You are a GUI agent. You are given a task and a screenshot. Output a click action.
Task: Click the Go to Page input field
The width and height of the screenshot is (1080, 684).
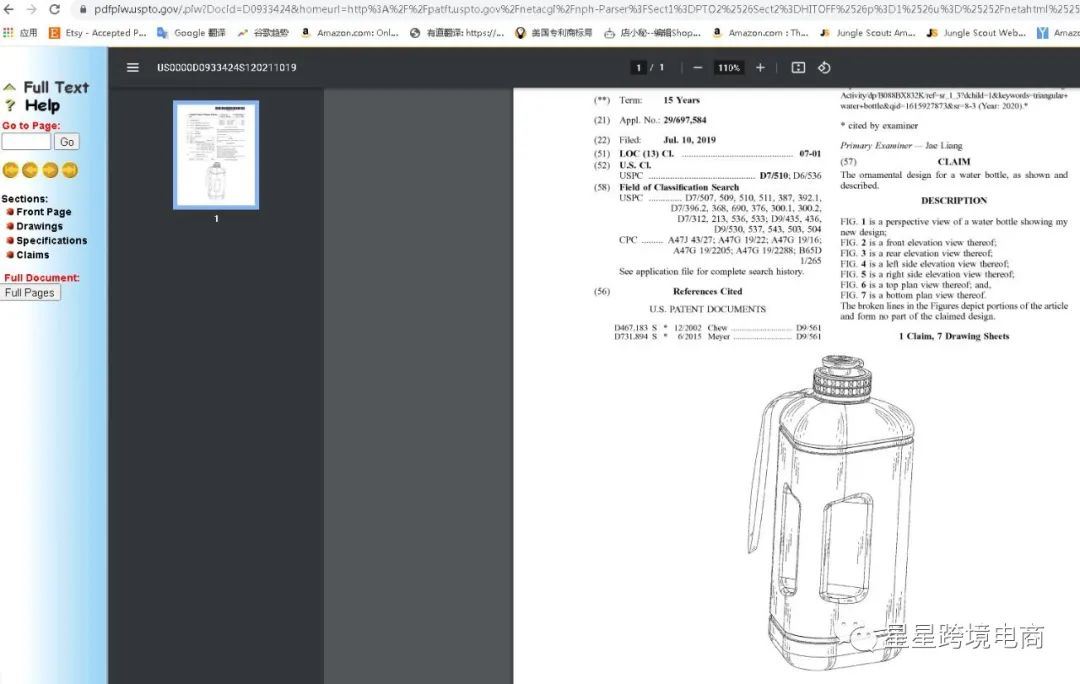(x=26, y=142)
